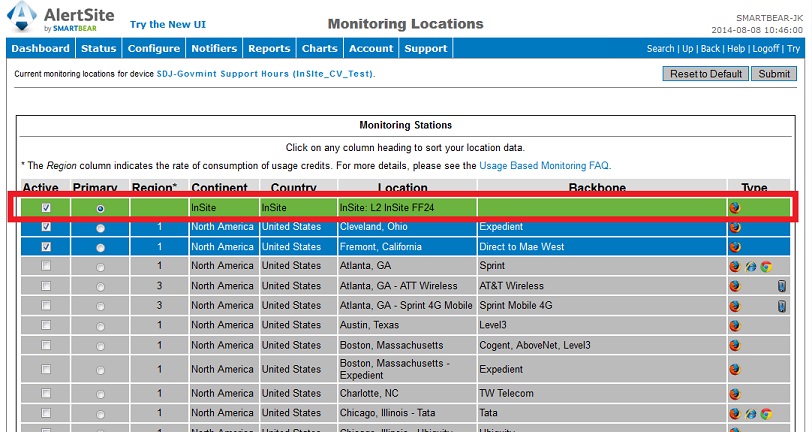Open Try the New UI link

coord(168,24)
